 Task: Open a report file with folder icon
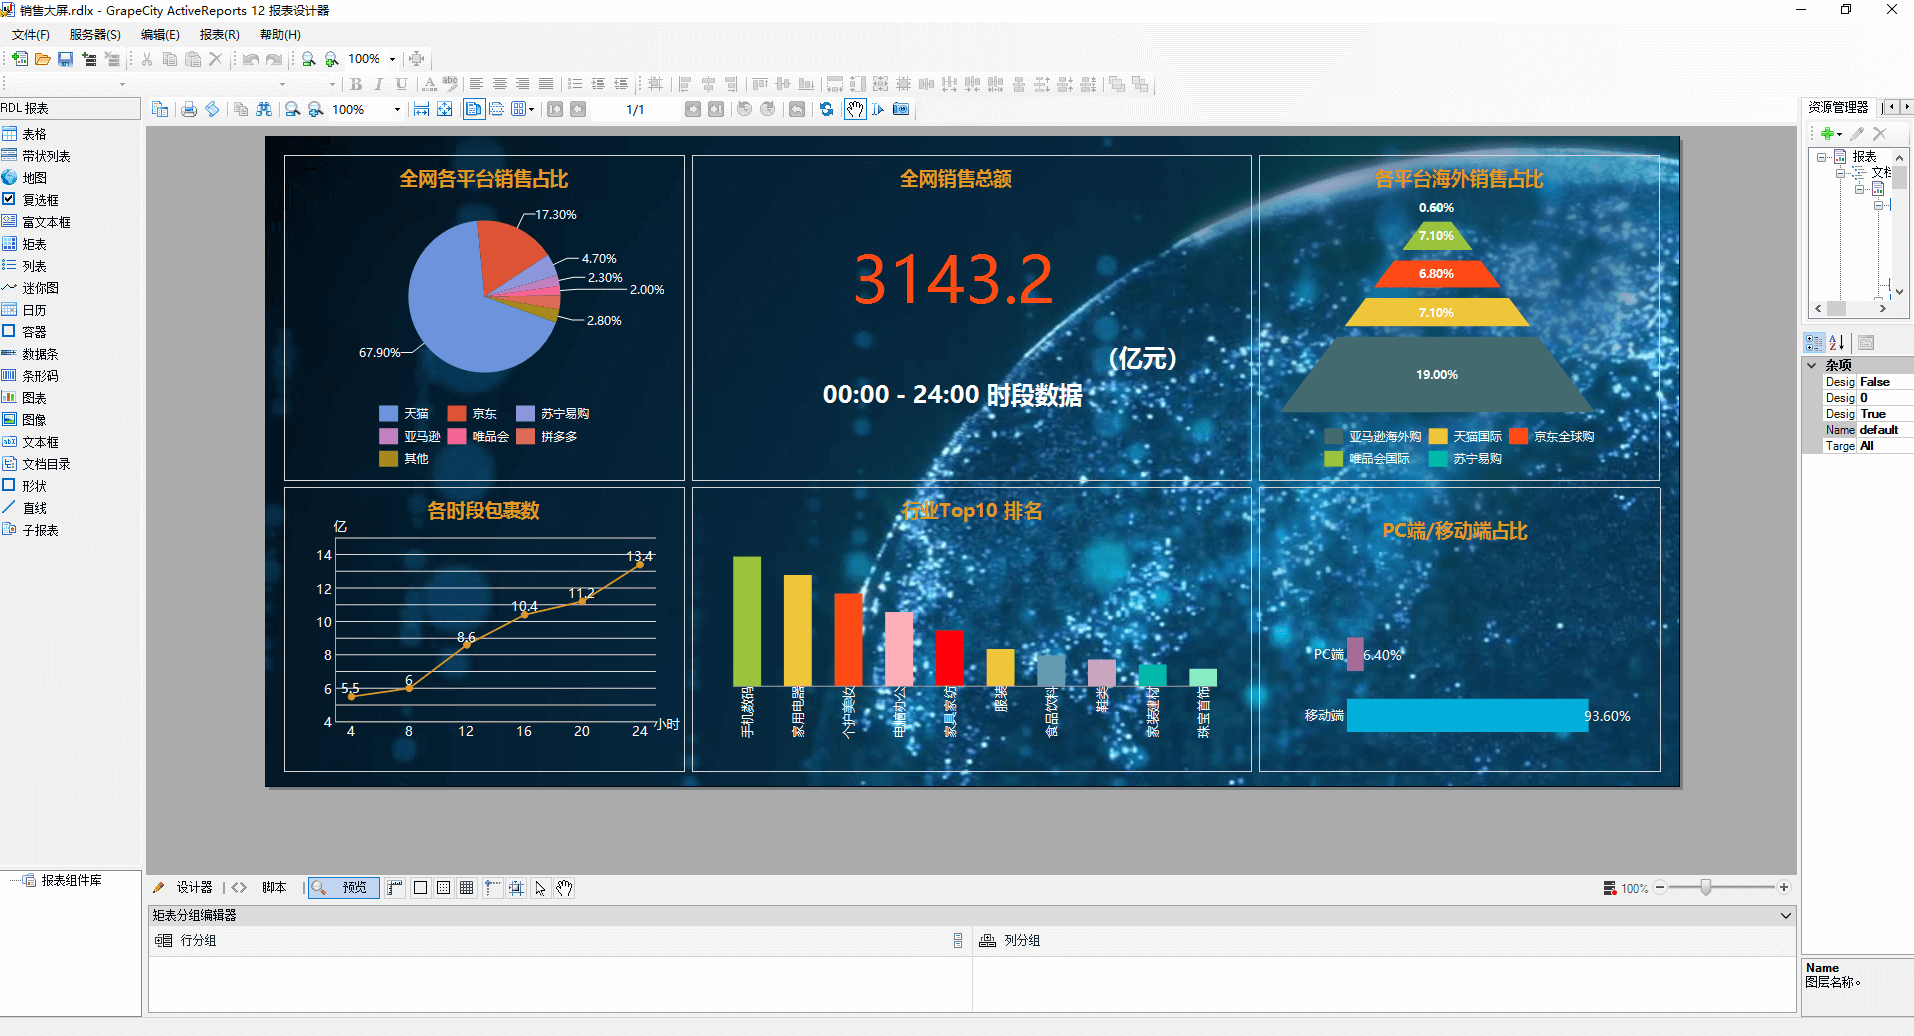click(43, 59)
